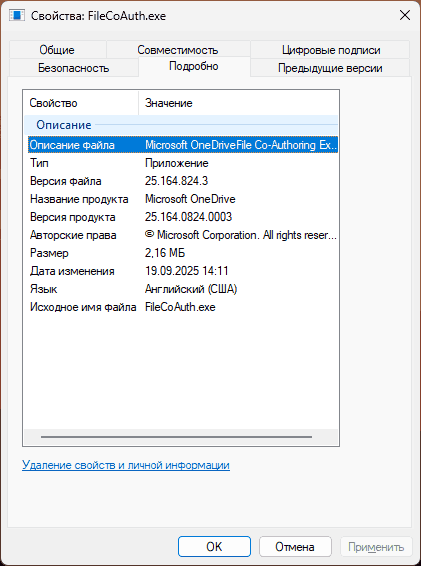The image size is (421, 566).
Task: Click the Microsoft OneDrive product value
Action: pyautogui.click(x=190, y=199)
